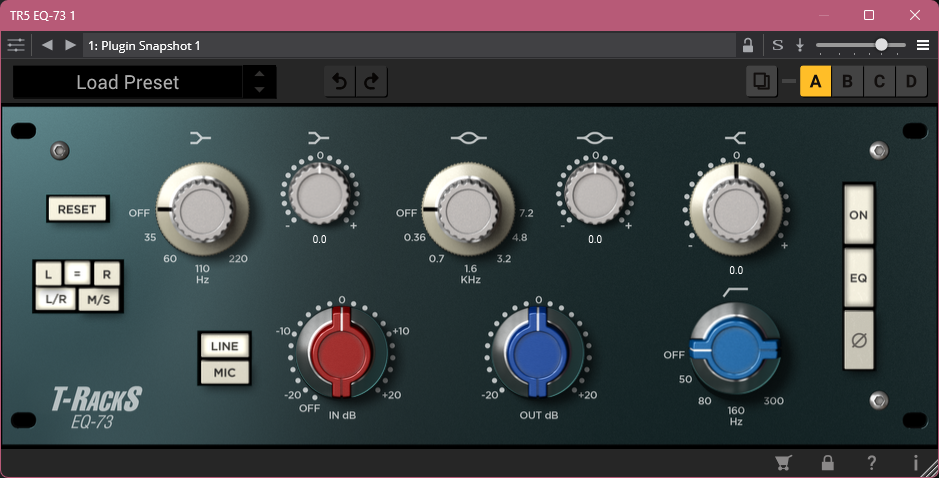Click the blue high-pass filter Hz knob
The height and width of the screenshot is (478, 939).
[735, 349]
